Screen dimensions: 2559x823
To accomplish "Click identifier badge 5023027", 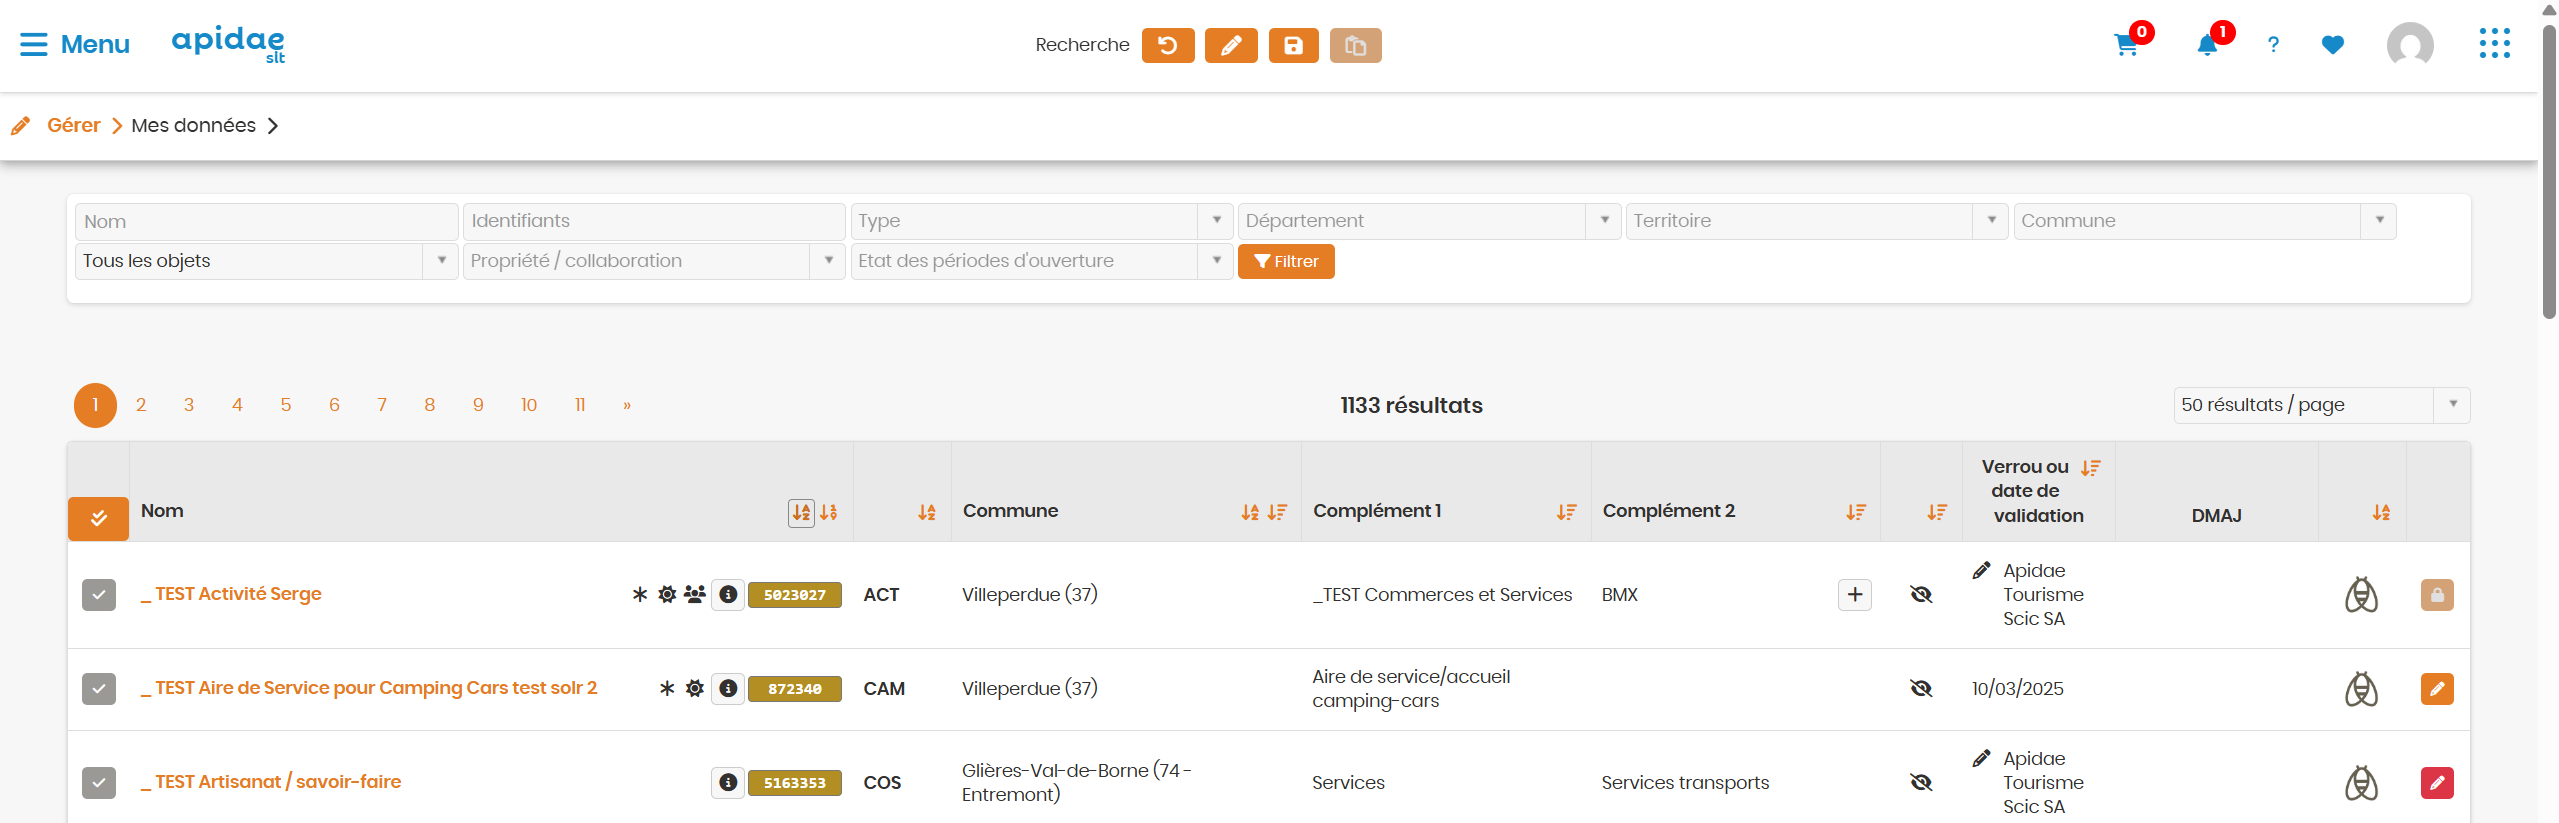I will 795,595.
